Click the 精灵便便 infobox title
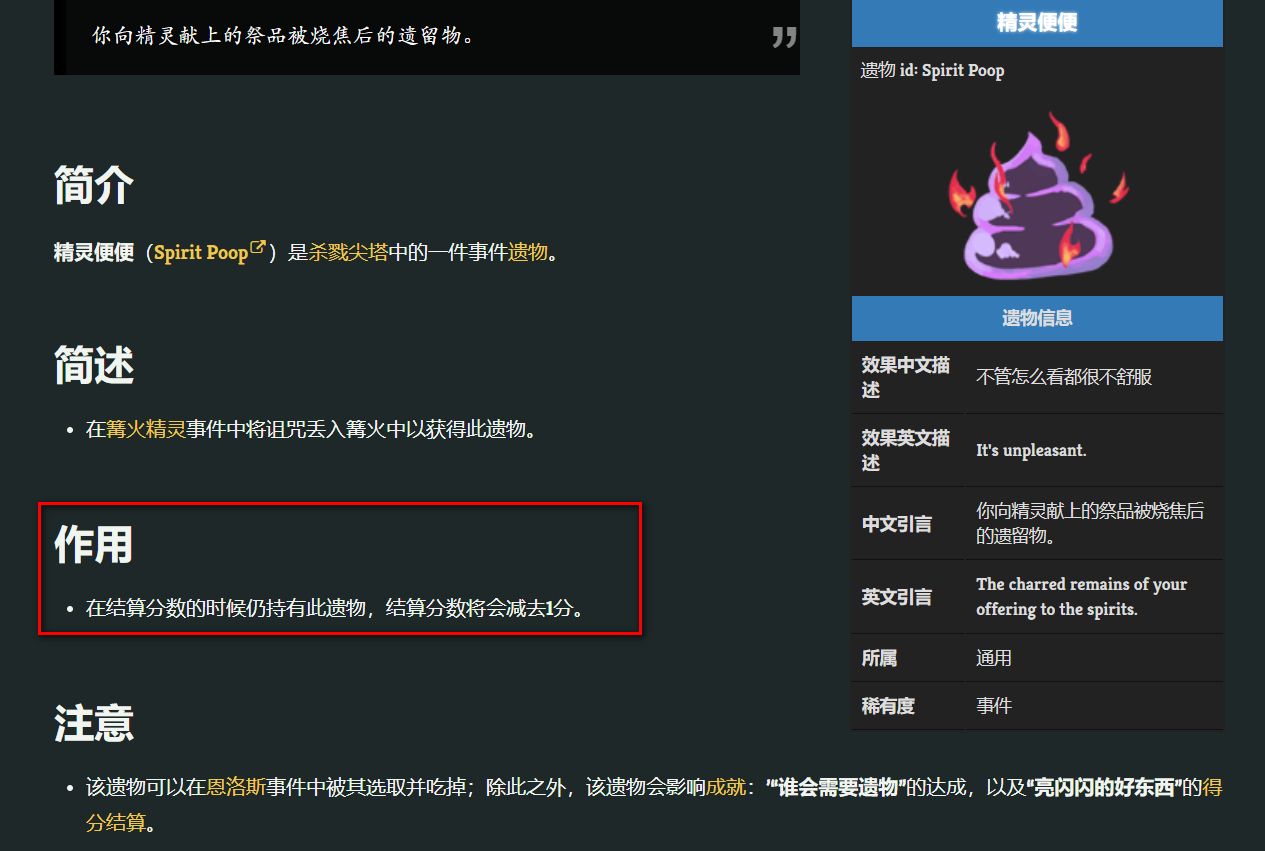1265x851 pixels. point(1037,23)
